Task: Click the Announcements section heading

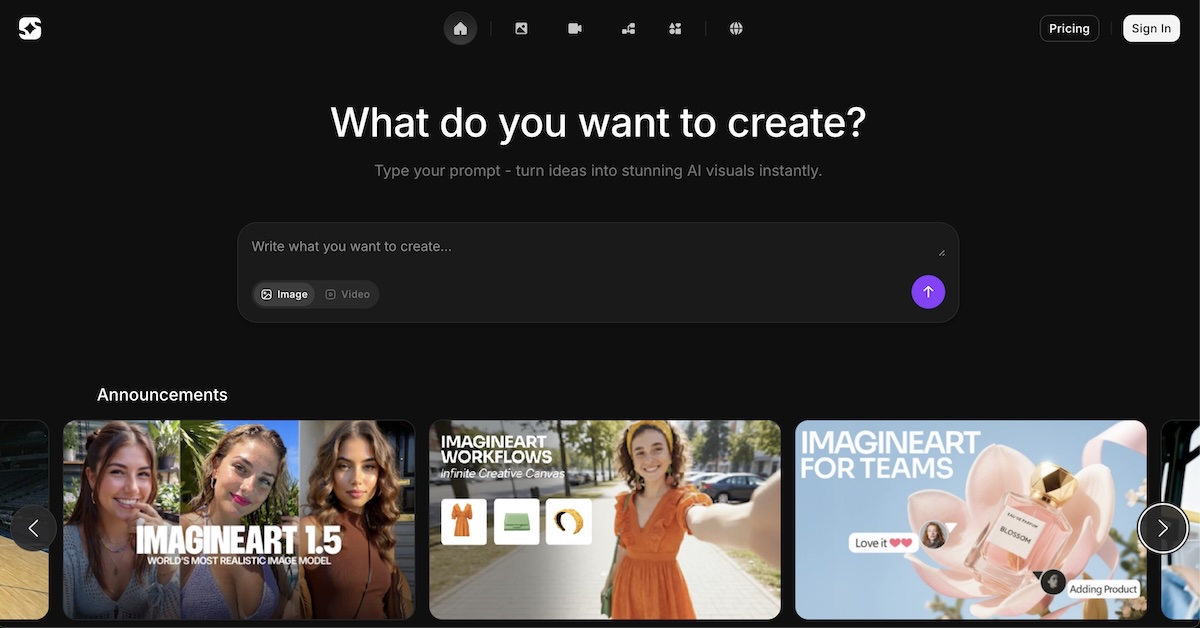Action: click(162, 395)
